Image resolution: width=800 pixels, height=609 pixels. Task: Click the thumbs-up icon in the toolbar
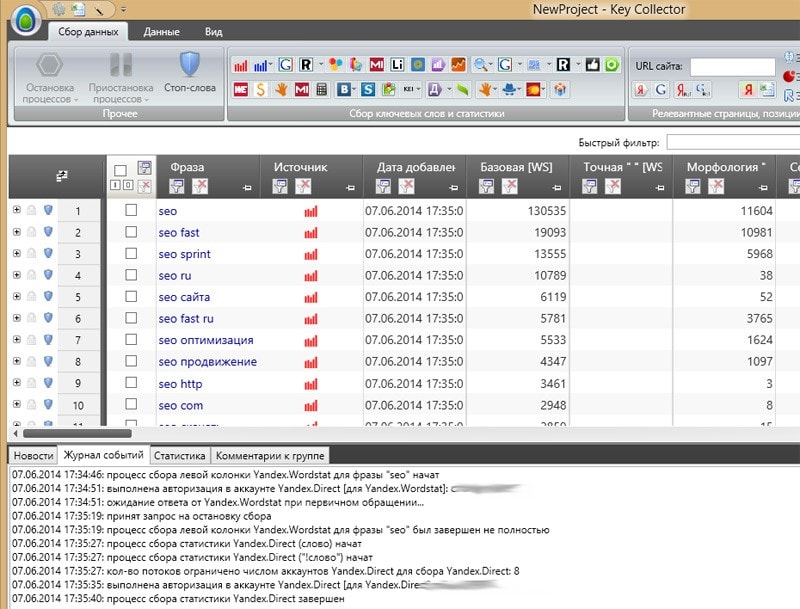pos(592,65)
